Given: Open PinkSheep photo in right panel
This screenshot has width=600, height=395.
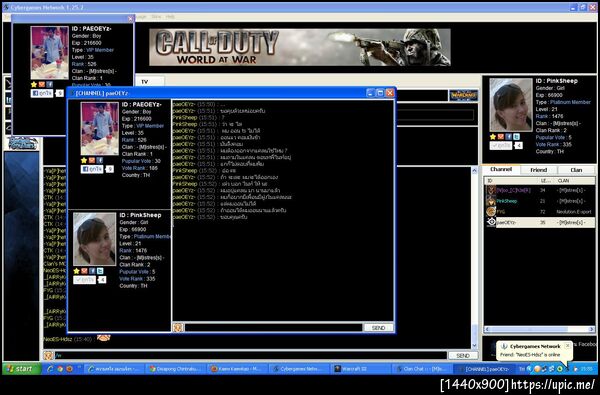Looking at the screenshot, I should click(x=511, y=105).
